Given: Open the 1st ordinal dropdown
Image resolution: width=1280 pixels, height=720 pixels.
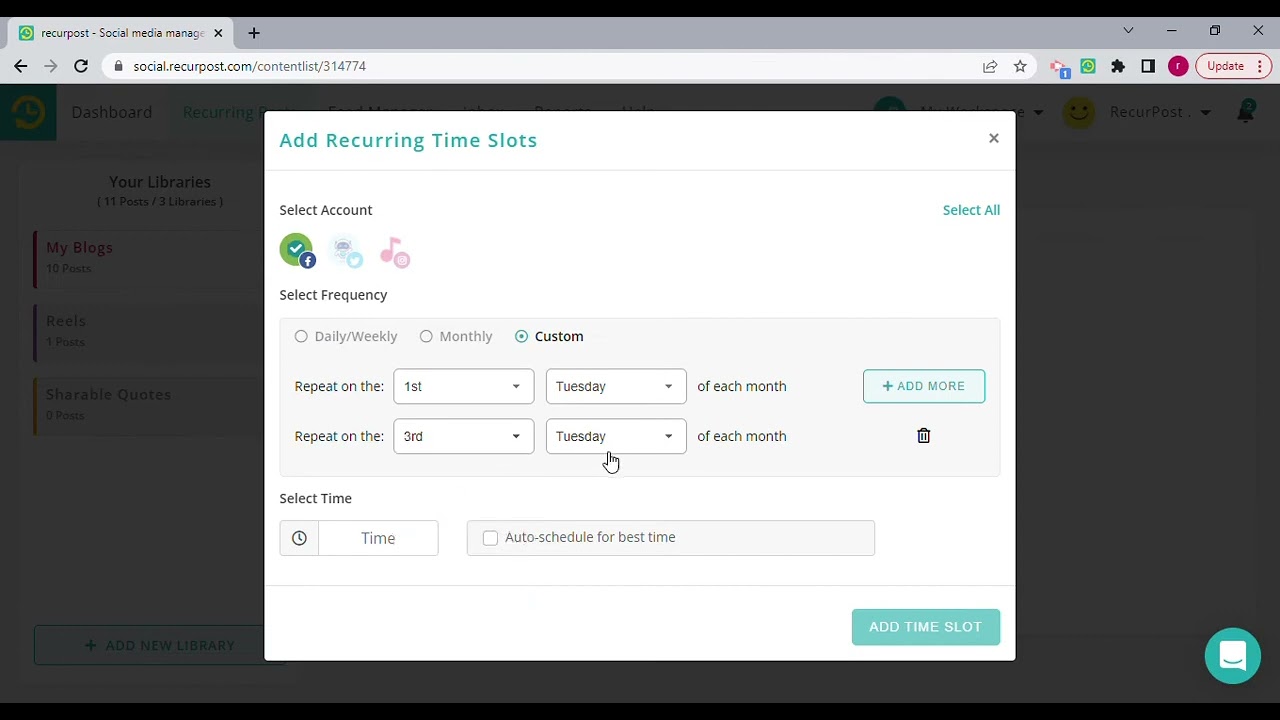Looking at the screenshot, I should click(x=463, y=386).
